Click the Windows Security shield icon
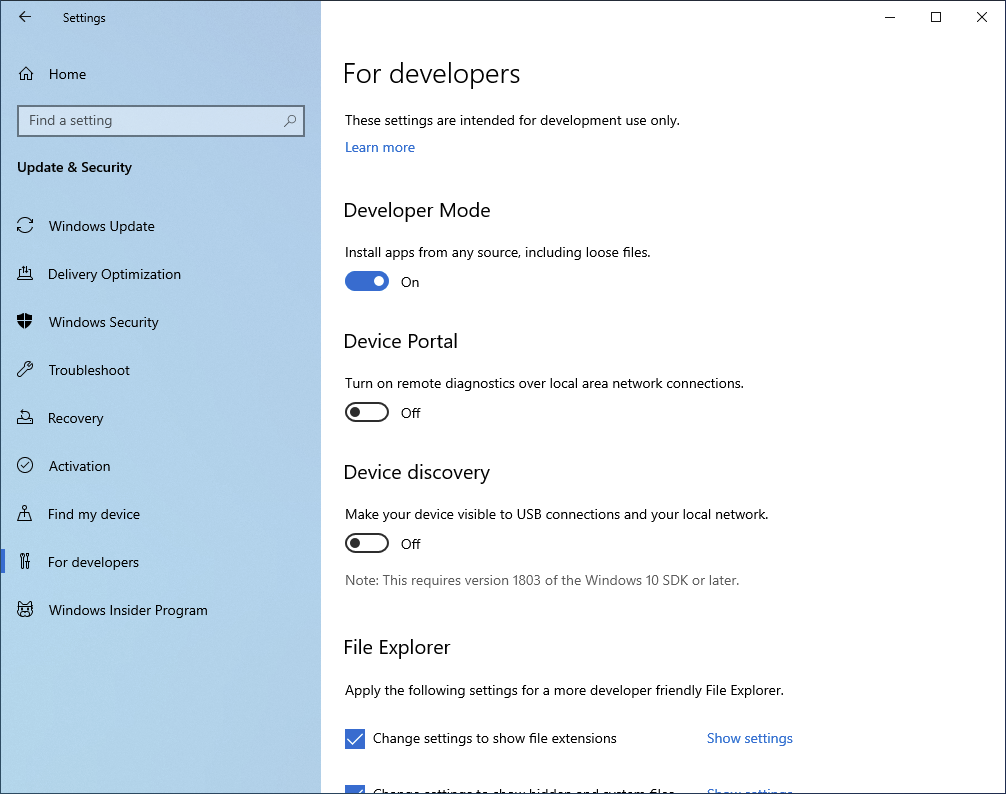 click(x=26, y=322)
